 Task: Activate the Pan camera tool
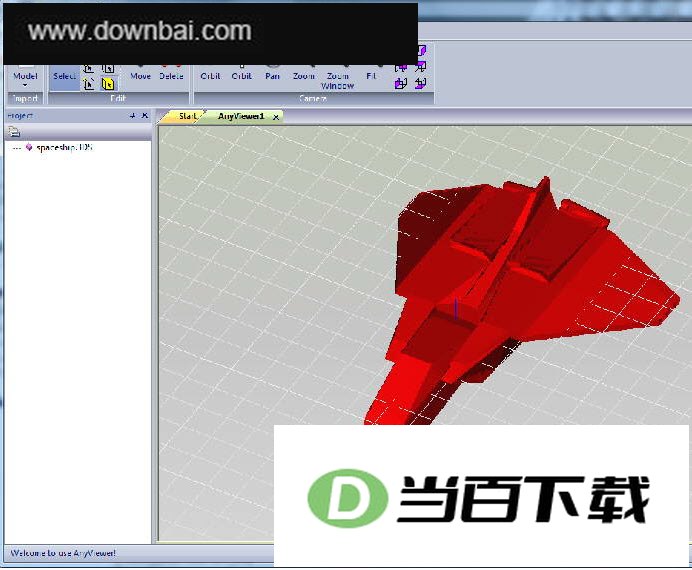pyautogui.click(x=272, y=76)
